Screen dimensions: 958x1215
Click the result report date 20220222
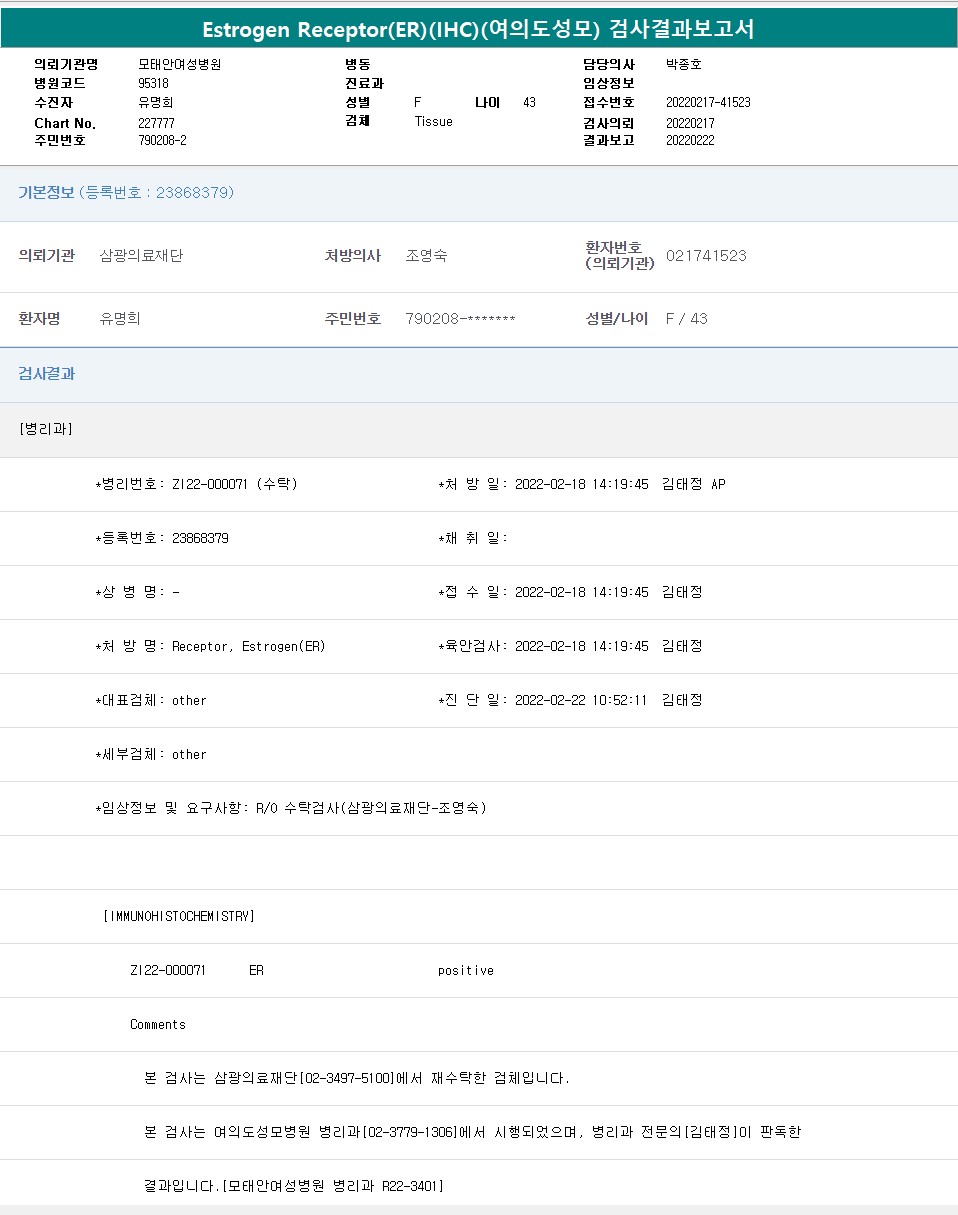tap(690, 140)
